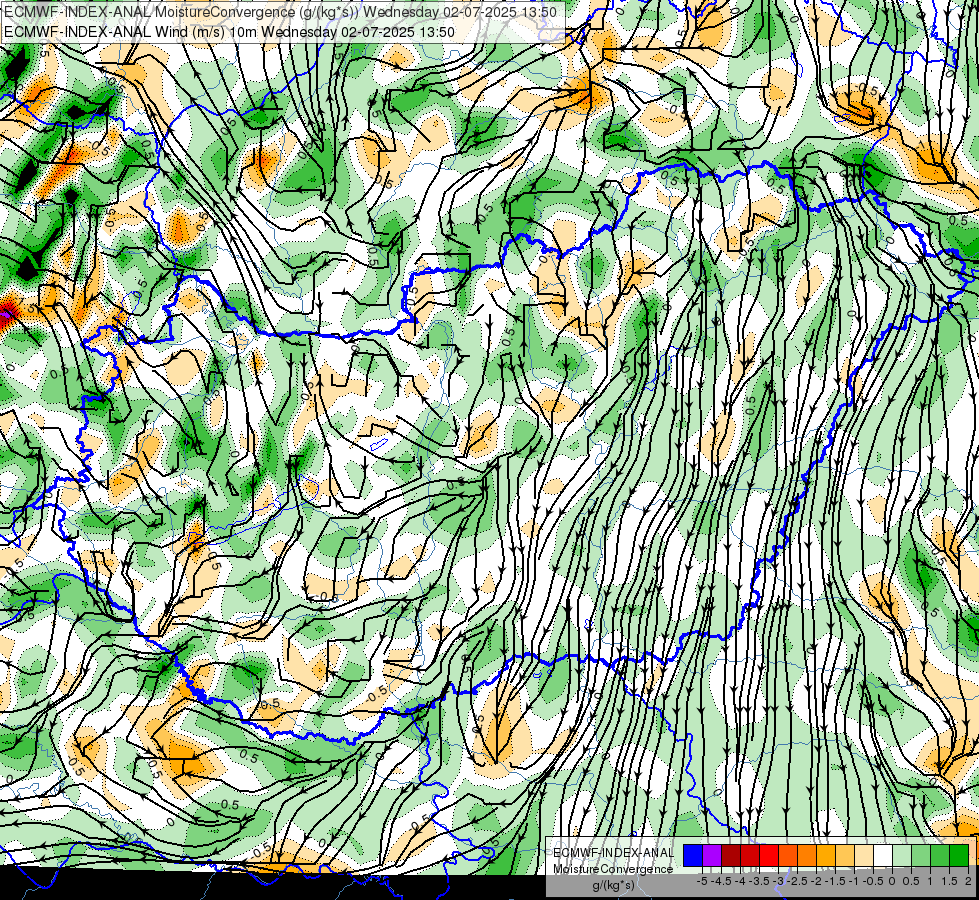
Task: Click the Wind (m/s) 10m title line
Action: [x=229, y=32]
